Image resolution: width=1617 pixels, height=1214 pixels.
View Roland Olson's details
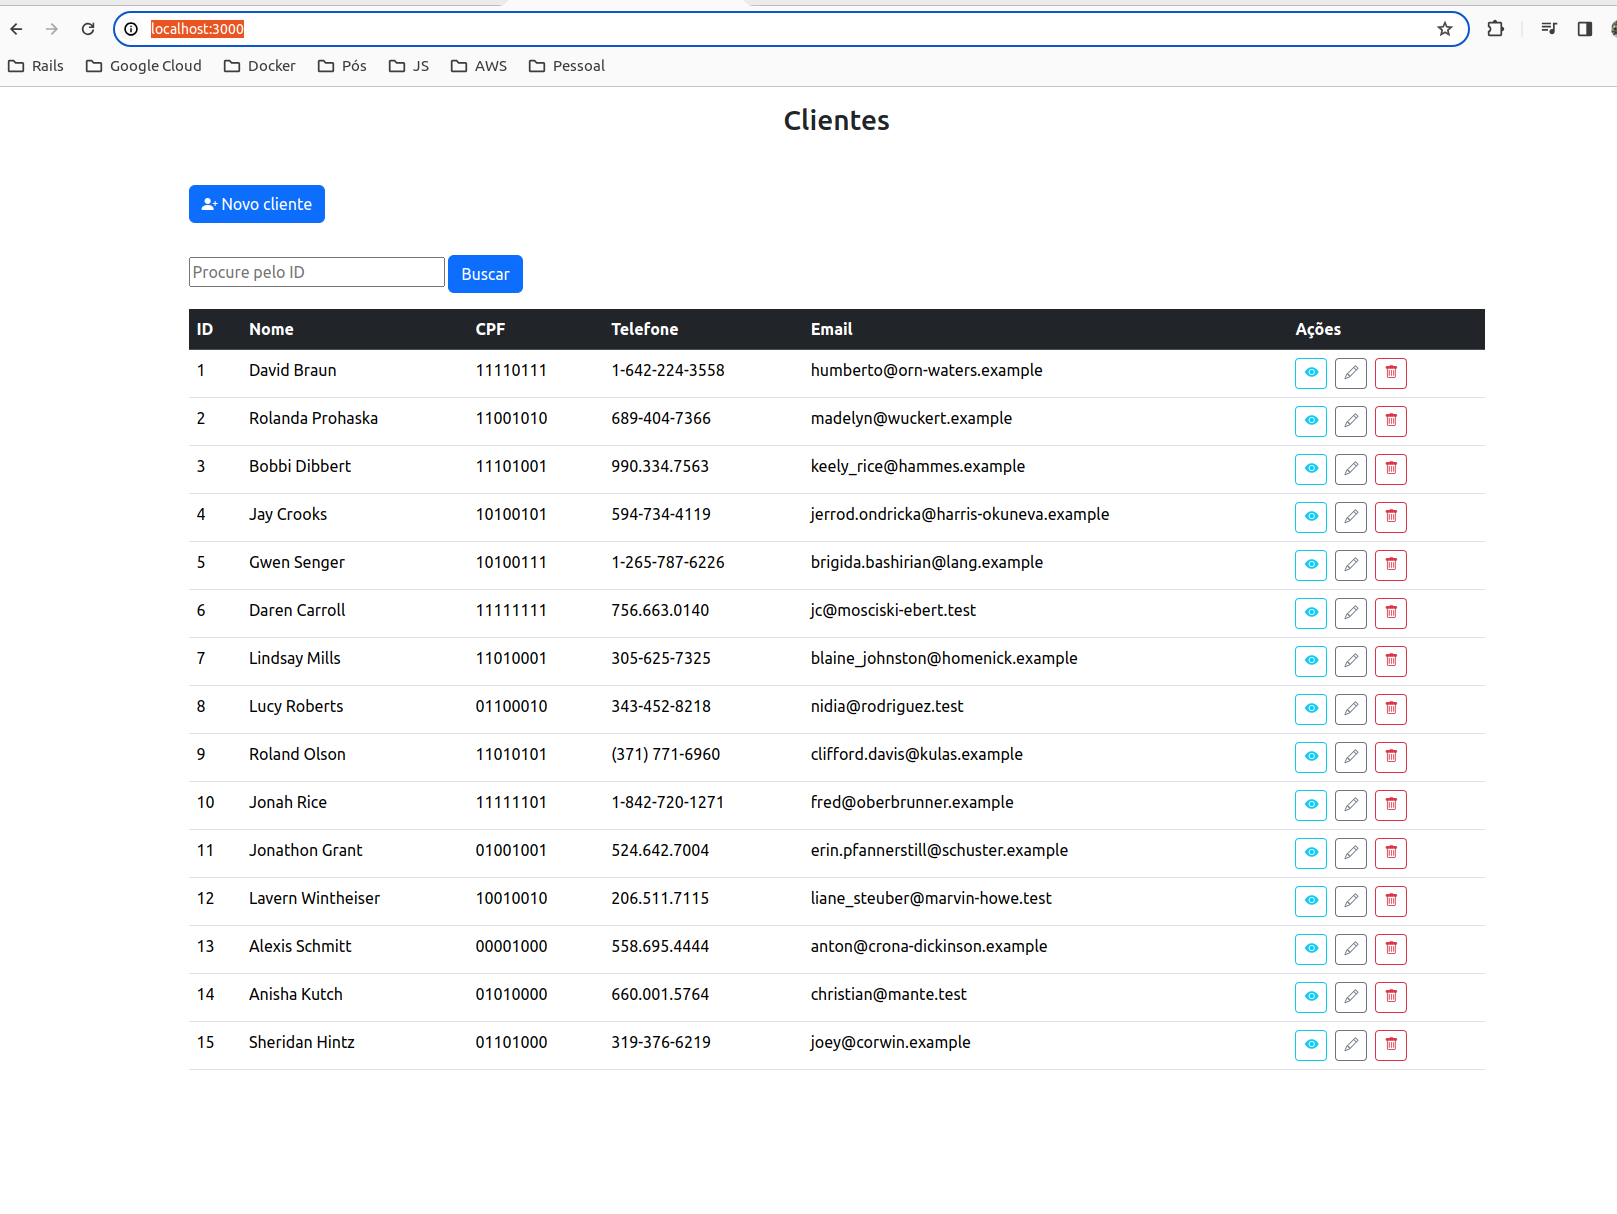click(x=1310, y=757)
